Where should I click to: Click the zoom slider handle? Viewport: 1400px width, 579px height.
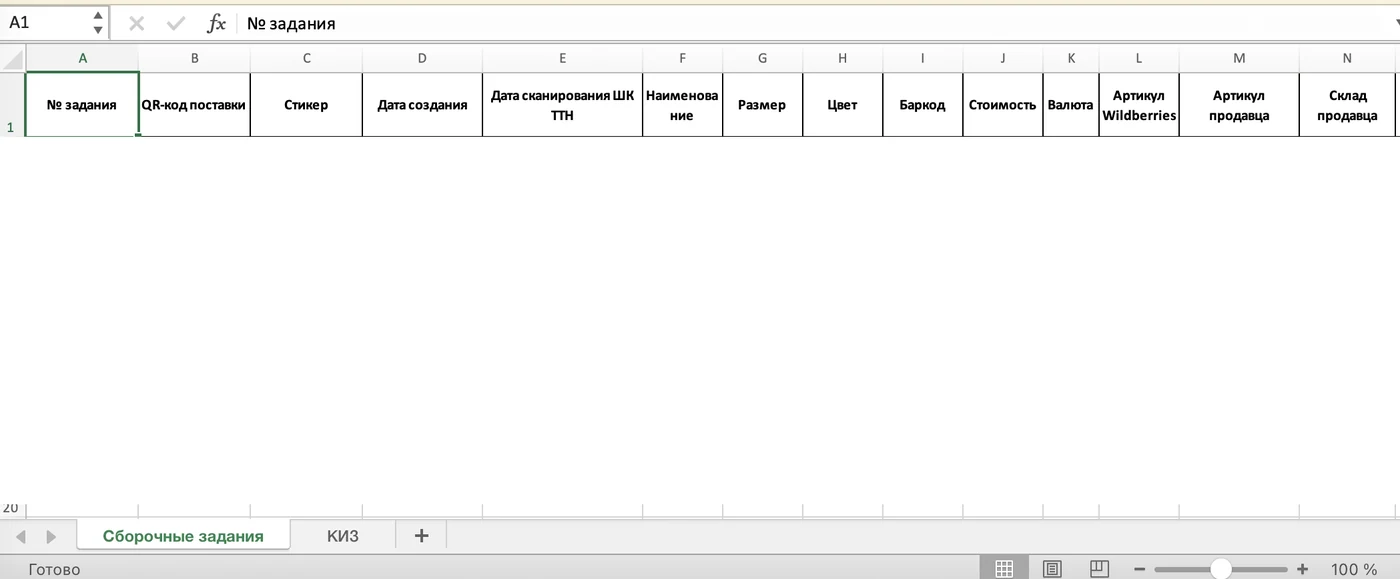tap(1221, 569)
